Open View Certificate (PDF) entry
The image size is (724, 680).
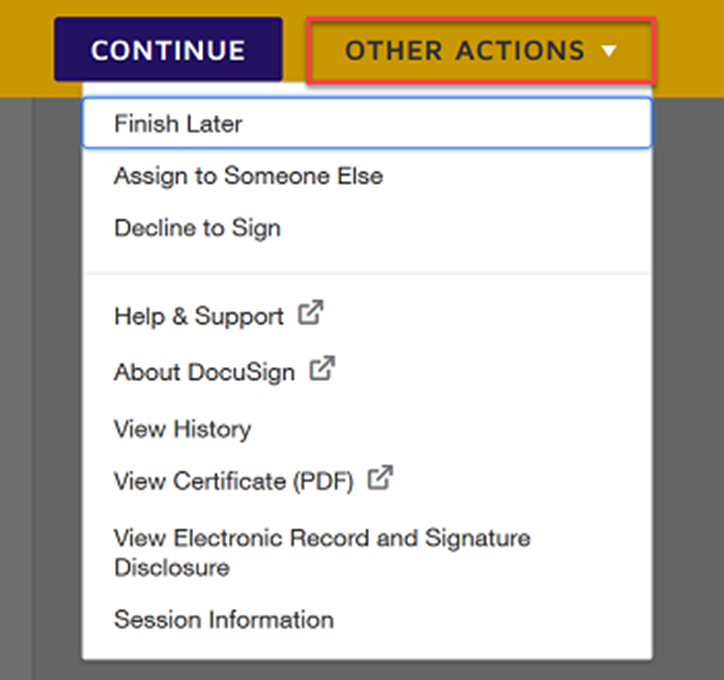[234, 482]
